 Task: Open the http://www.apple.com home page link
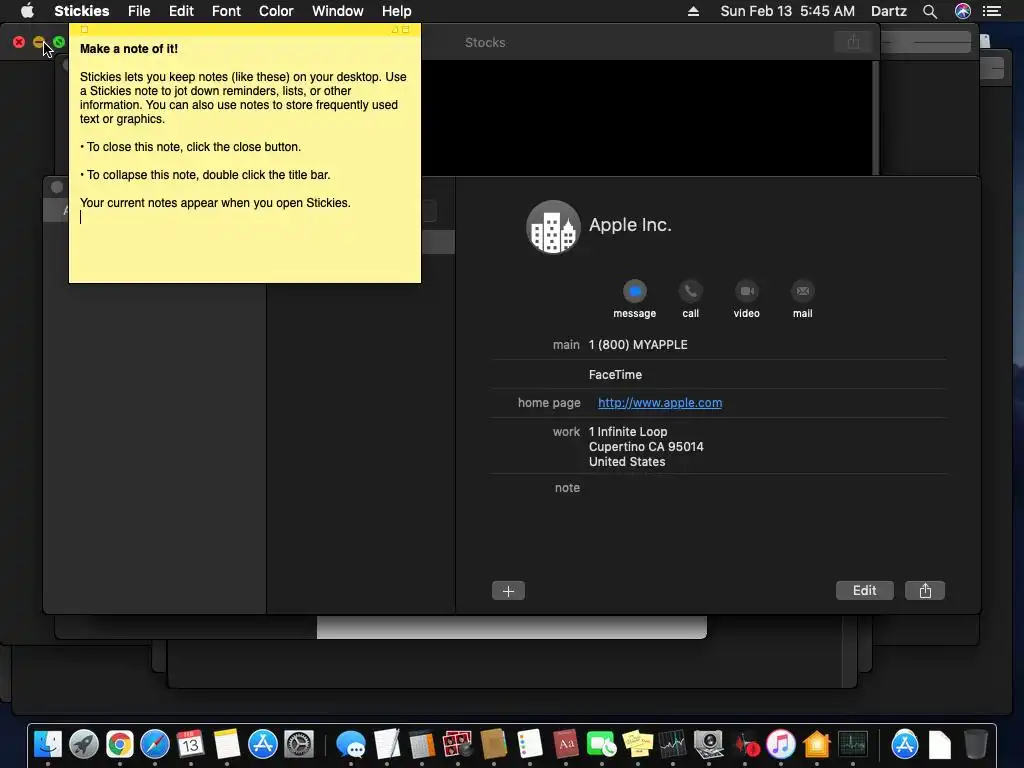click(x=660, y=403)
